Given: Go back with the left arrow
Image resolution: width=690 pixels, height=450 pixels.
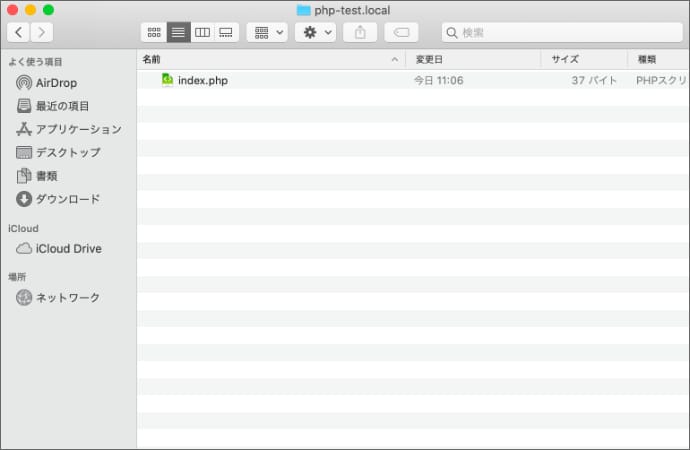Looking at the screenshot, I should click(19, 33).
